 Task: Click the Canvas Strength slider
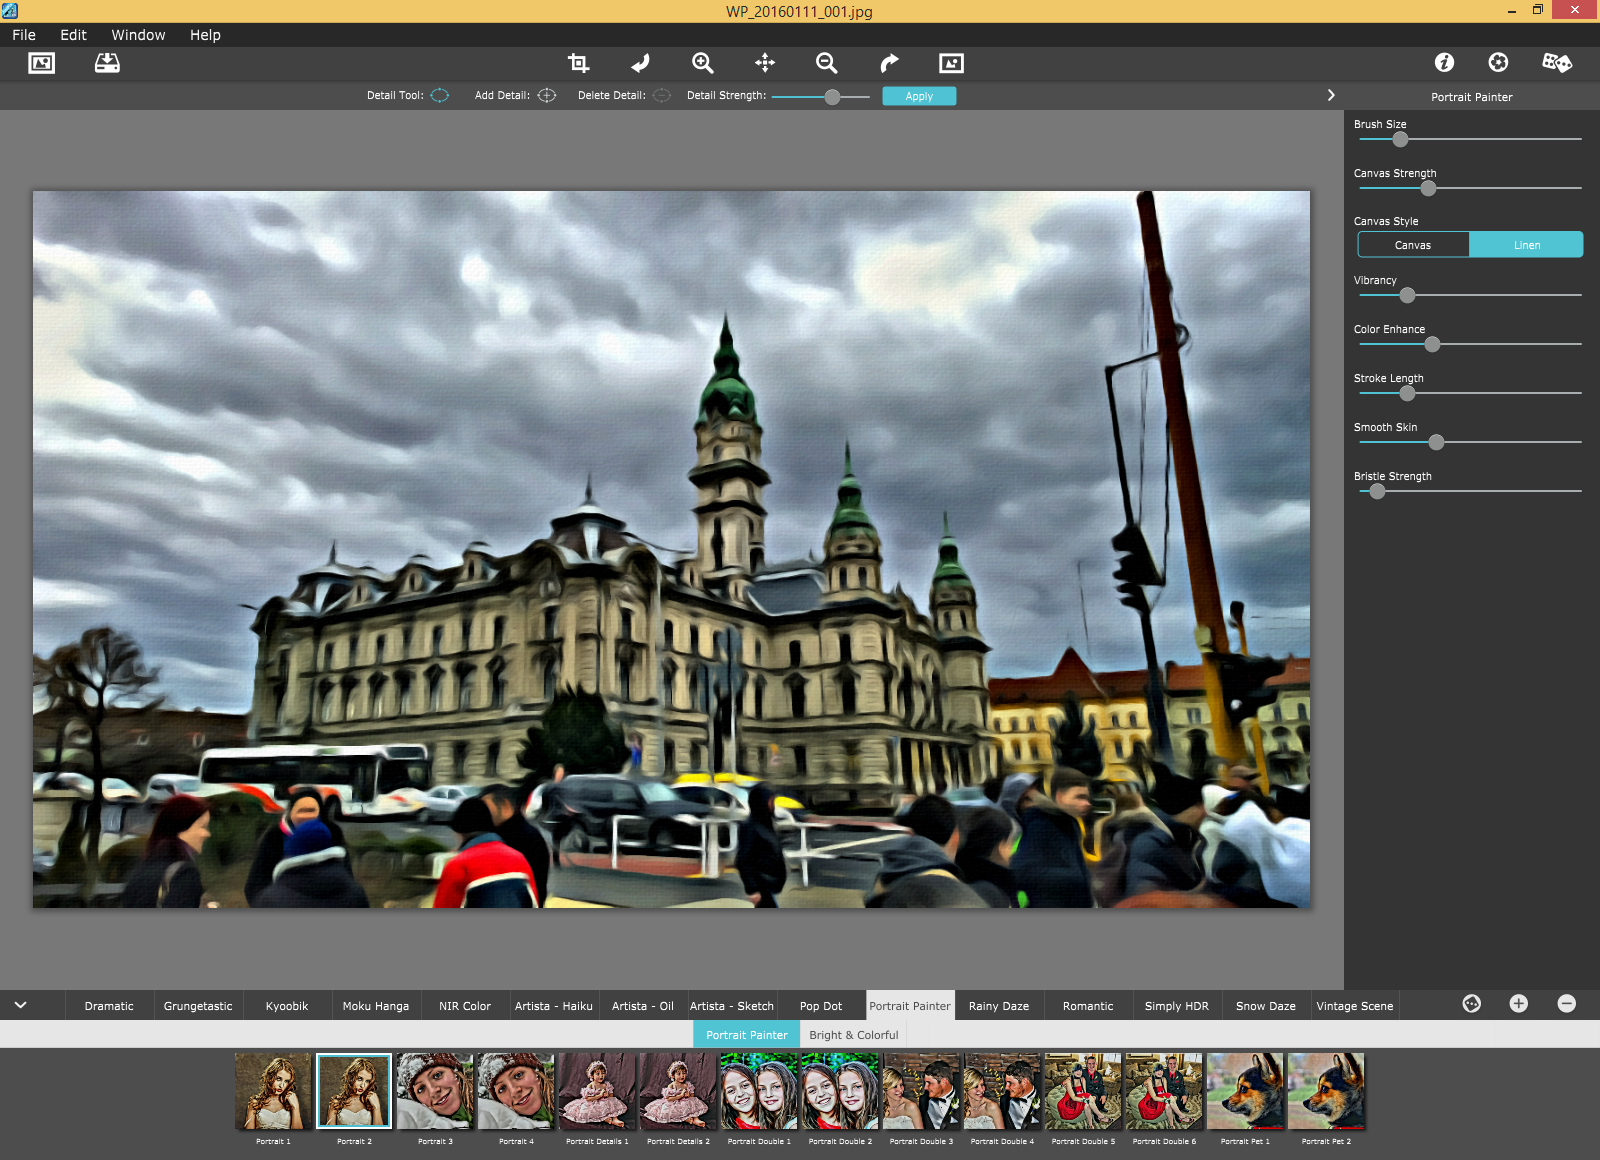pyautogui.click(x=1470, y=188)
